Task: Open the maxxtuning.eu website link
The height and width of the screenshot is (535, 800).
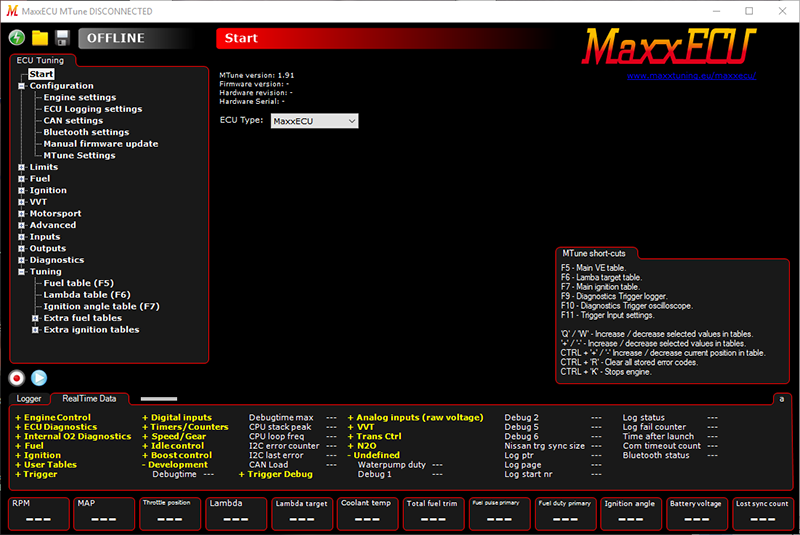Action: coord(691,76)
